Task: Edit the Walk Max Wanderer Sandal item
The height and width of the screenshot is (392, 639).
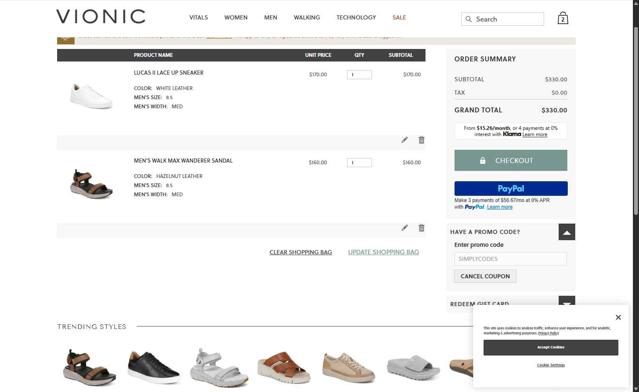Action: (404, 228)
